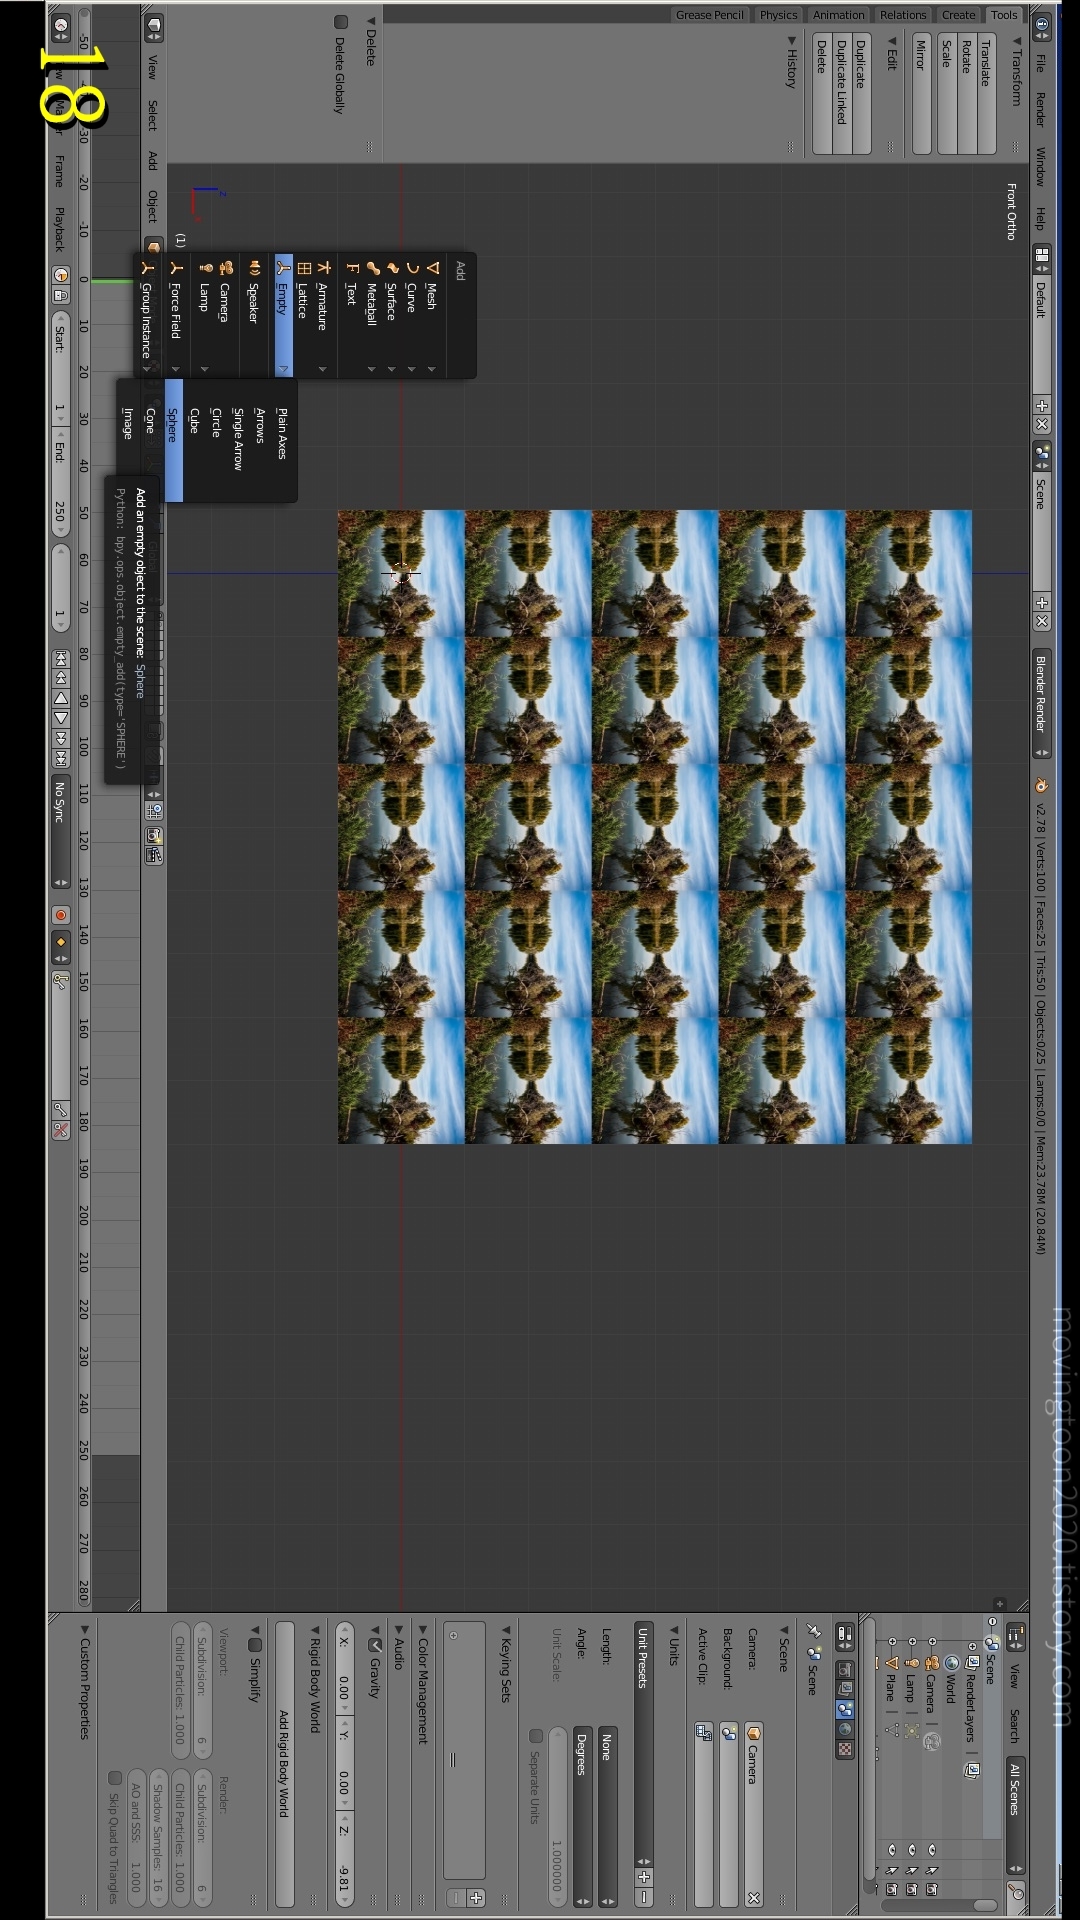Play the animation forward
Screen dimensions: 1080x1920
[61, 718]
